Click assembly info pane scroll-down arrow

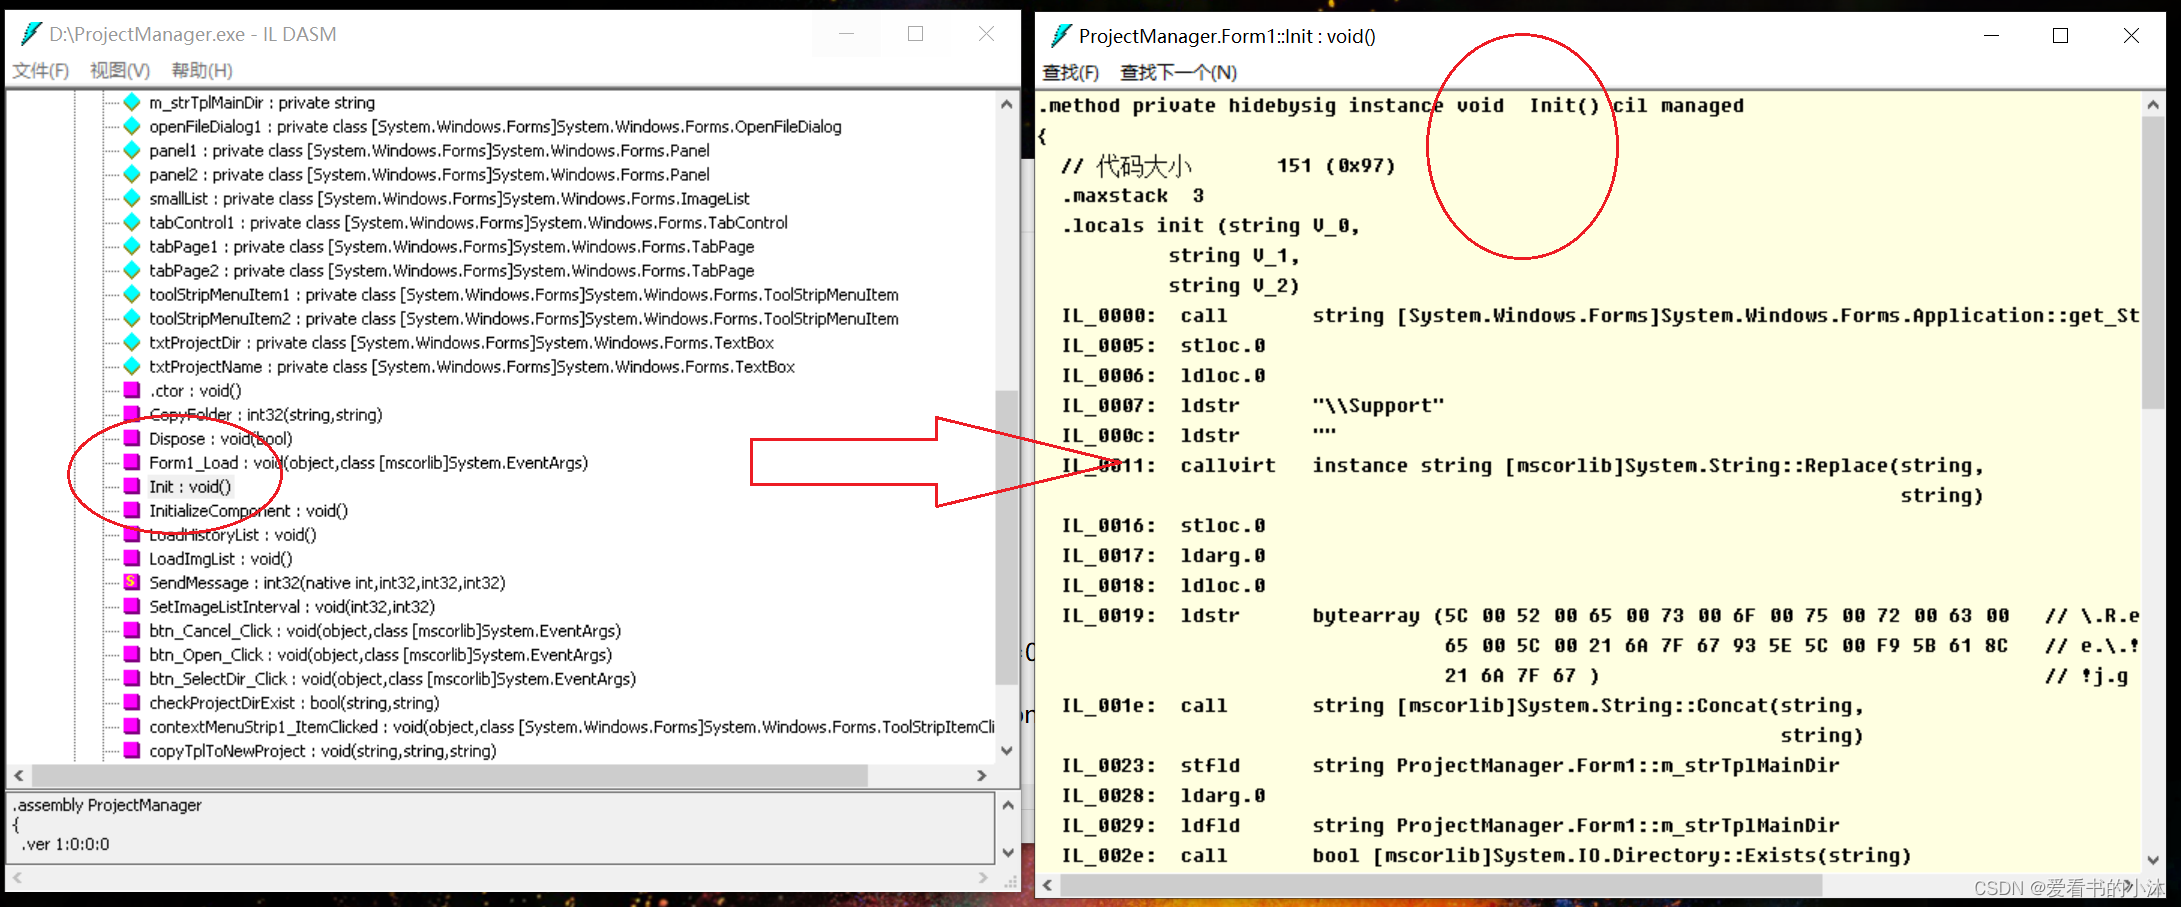(1008, 852)
